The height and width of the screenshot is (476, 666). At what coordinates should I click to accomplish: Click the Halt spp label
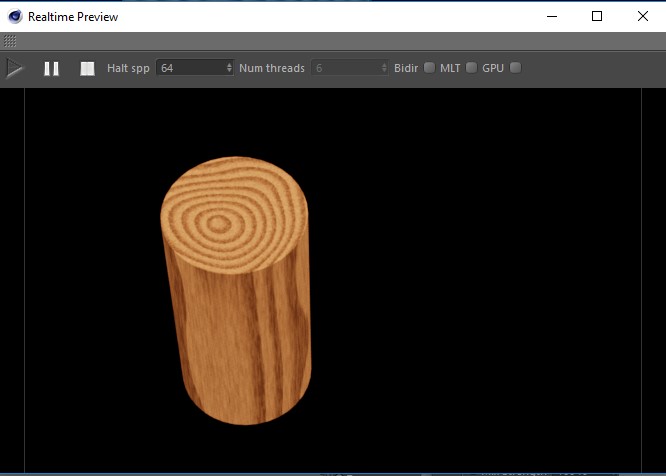pos(128,68)
